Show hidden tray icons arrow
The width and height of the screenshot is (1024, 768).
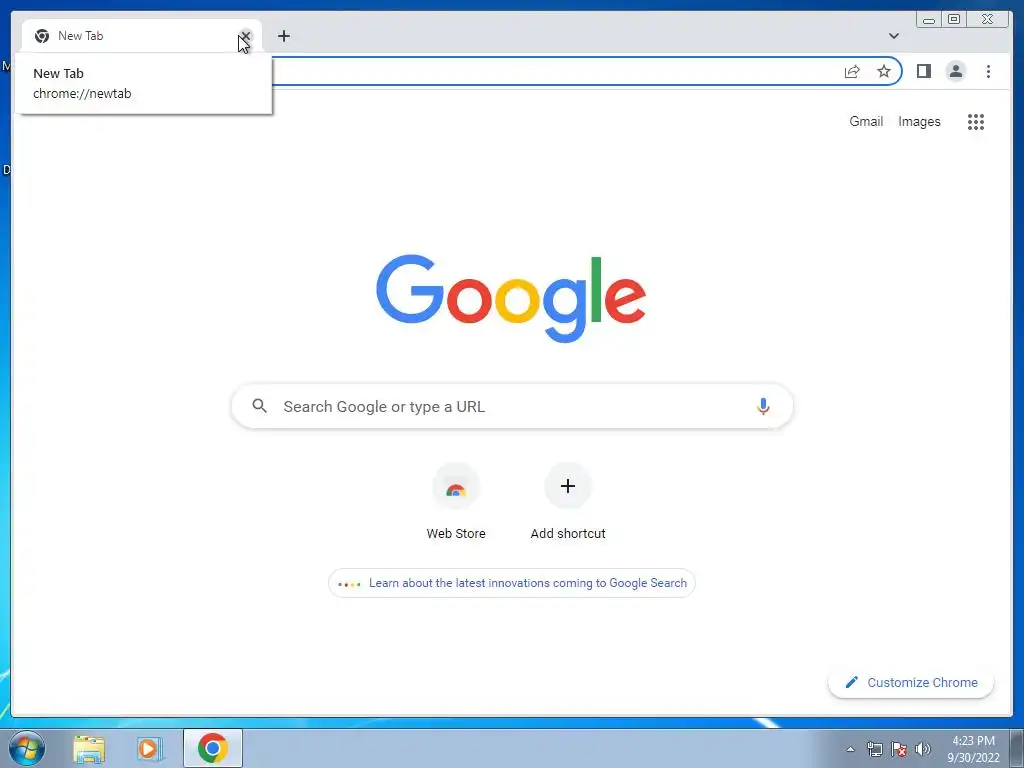tap(850, 749)
